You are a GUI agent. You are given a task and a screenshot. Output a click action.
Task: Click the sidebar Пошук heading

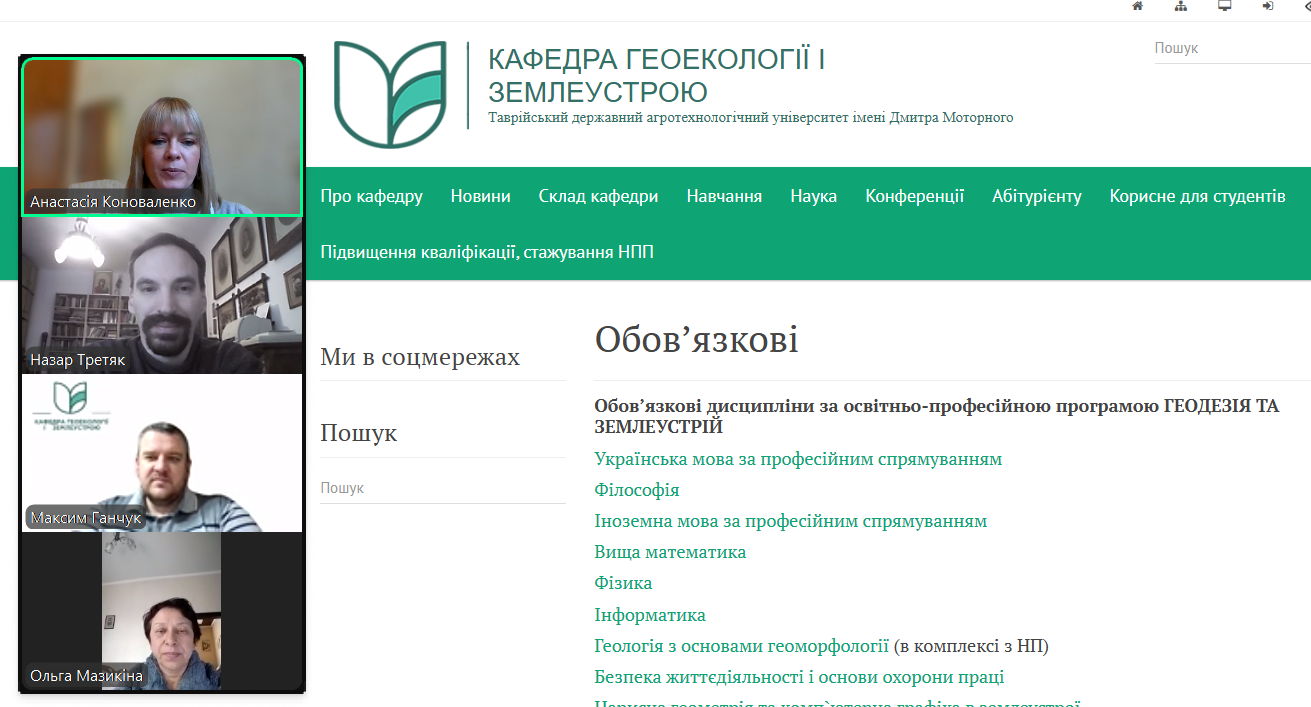tap(358, 433)
